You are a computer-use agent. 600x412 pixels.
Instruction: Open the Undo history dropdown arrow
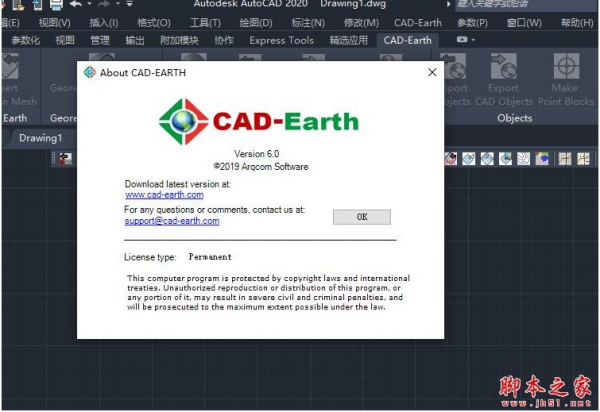tap(89, 4)
